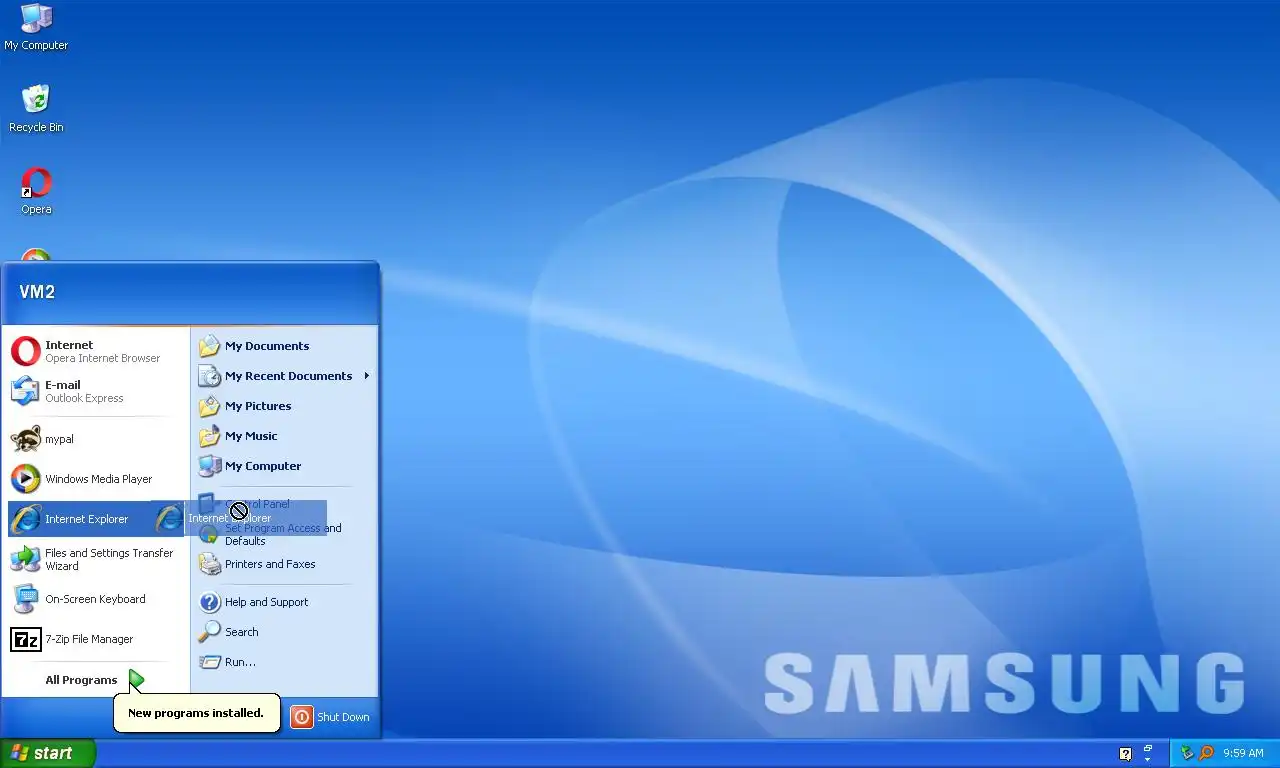Open the Search companion
Screen dimensions: 1280x768
point(284,632)
